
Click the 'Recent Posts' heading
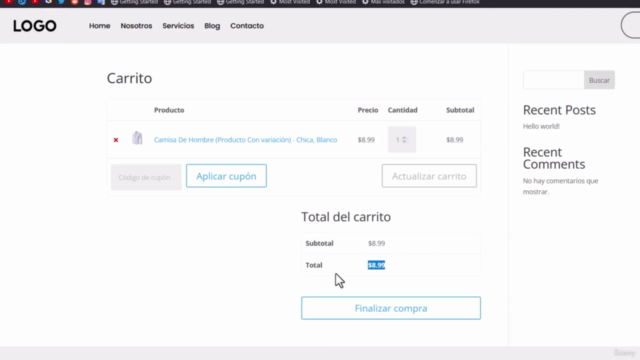click(x=559, y=110)
